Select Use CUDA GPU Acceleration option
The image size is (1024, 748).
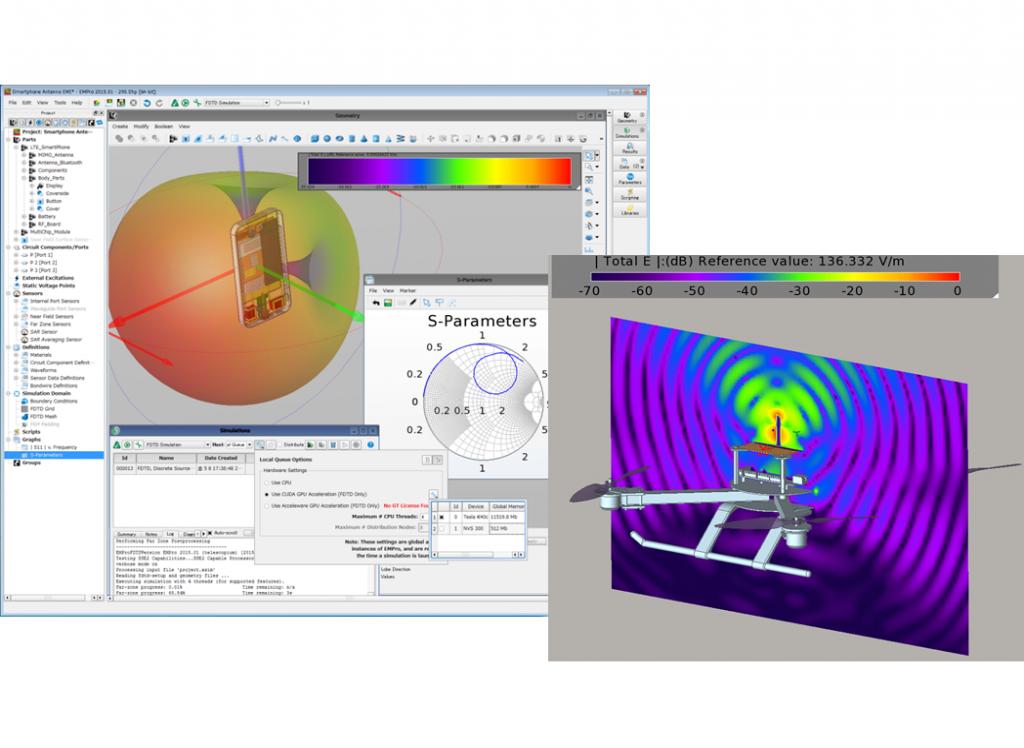(264, 494)
